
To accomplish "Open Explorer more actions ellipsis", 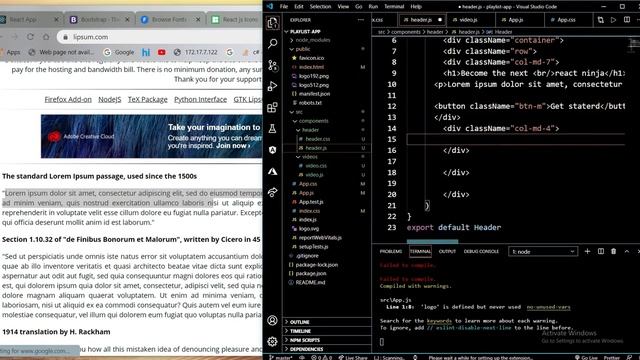I will [361, 20].
